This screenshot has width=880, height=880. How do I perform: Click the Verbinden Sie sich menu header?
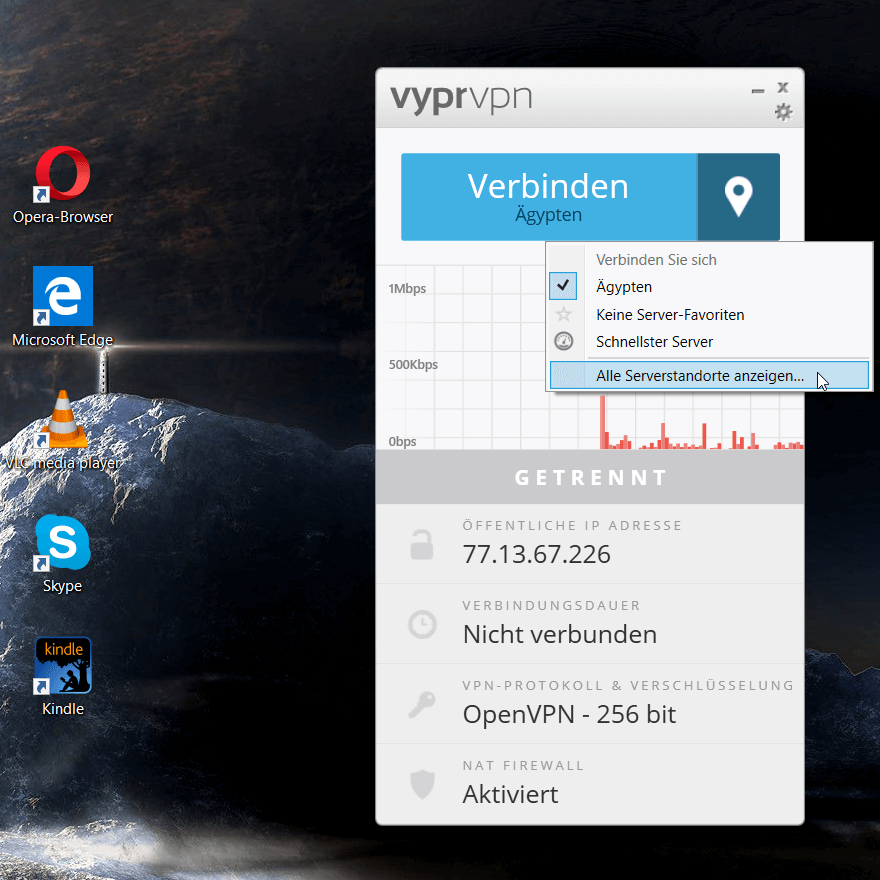click(x=656, y=260)
